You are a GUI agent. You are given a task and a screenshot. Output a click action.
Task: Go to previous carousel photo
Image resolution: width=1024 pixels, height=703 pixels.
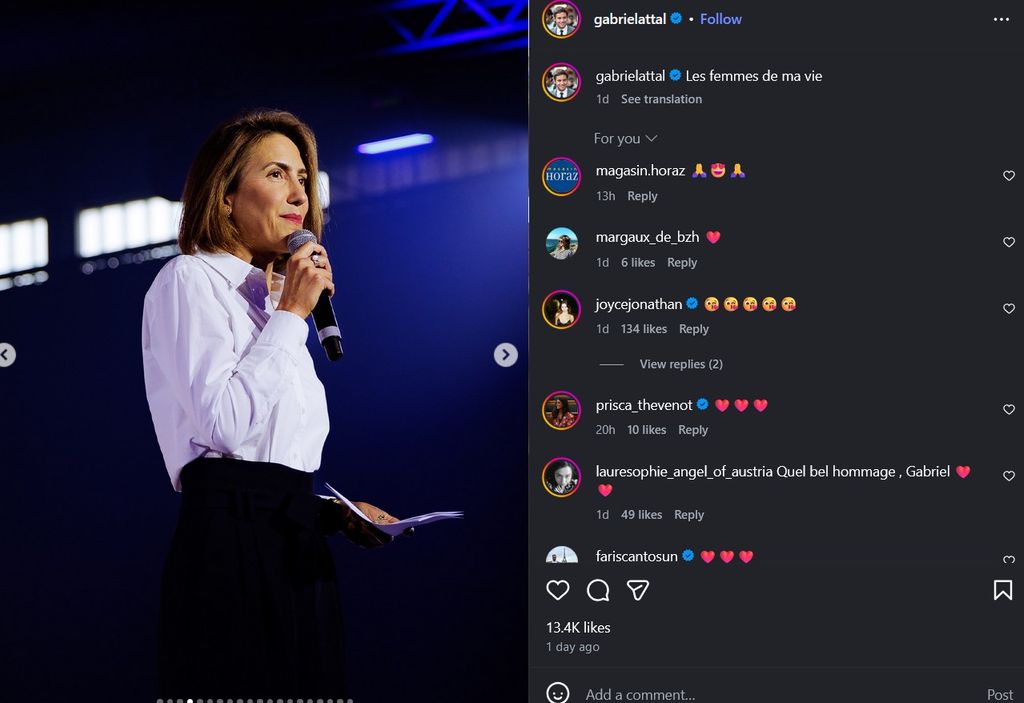pos(6,355)
